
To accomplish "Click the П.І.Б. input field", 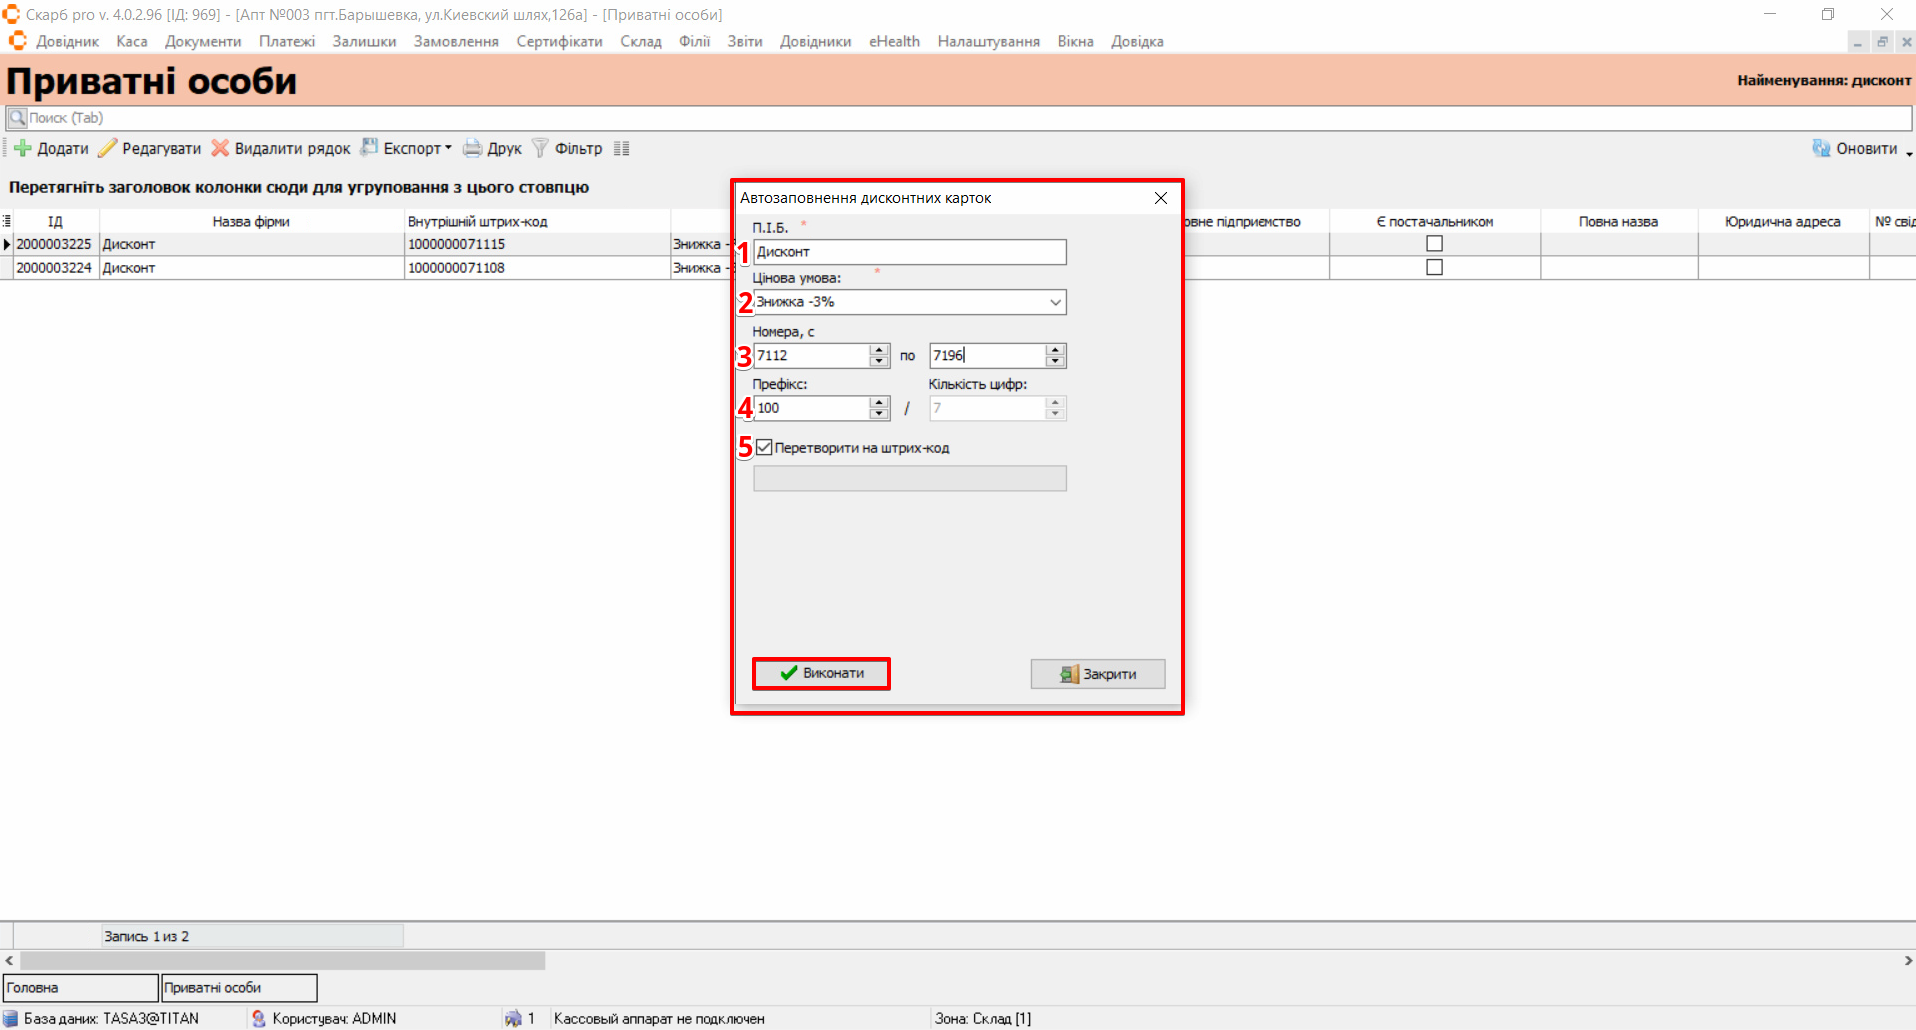I will tap(909, 252).
